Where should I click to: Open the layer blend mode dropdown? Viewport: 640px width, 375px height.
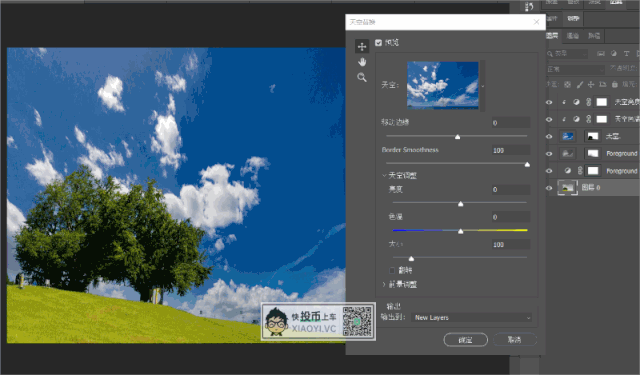pos(575,69)
